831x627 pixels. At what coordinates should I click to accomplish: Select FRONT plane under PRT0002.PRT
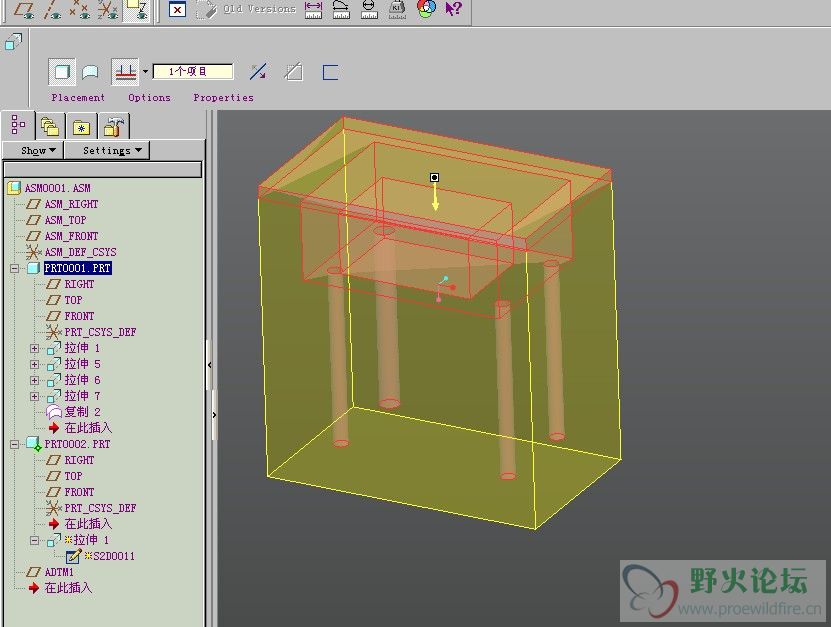[79, 492]
